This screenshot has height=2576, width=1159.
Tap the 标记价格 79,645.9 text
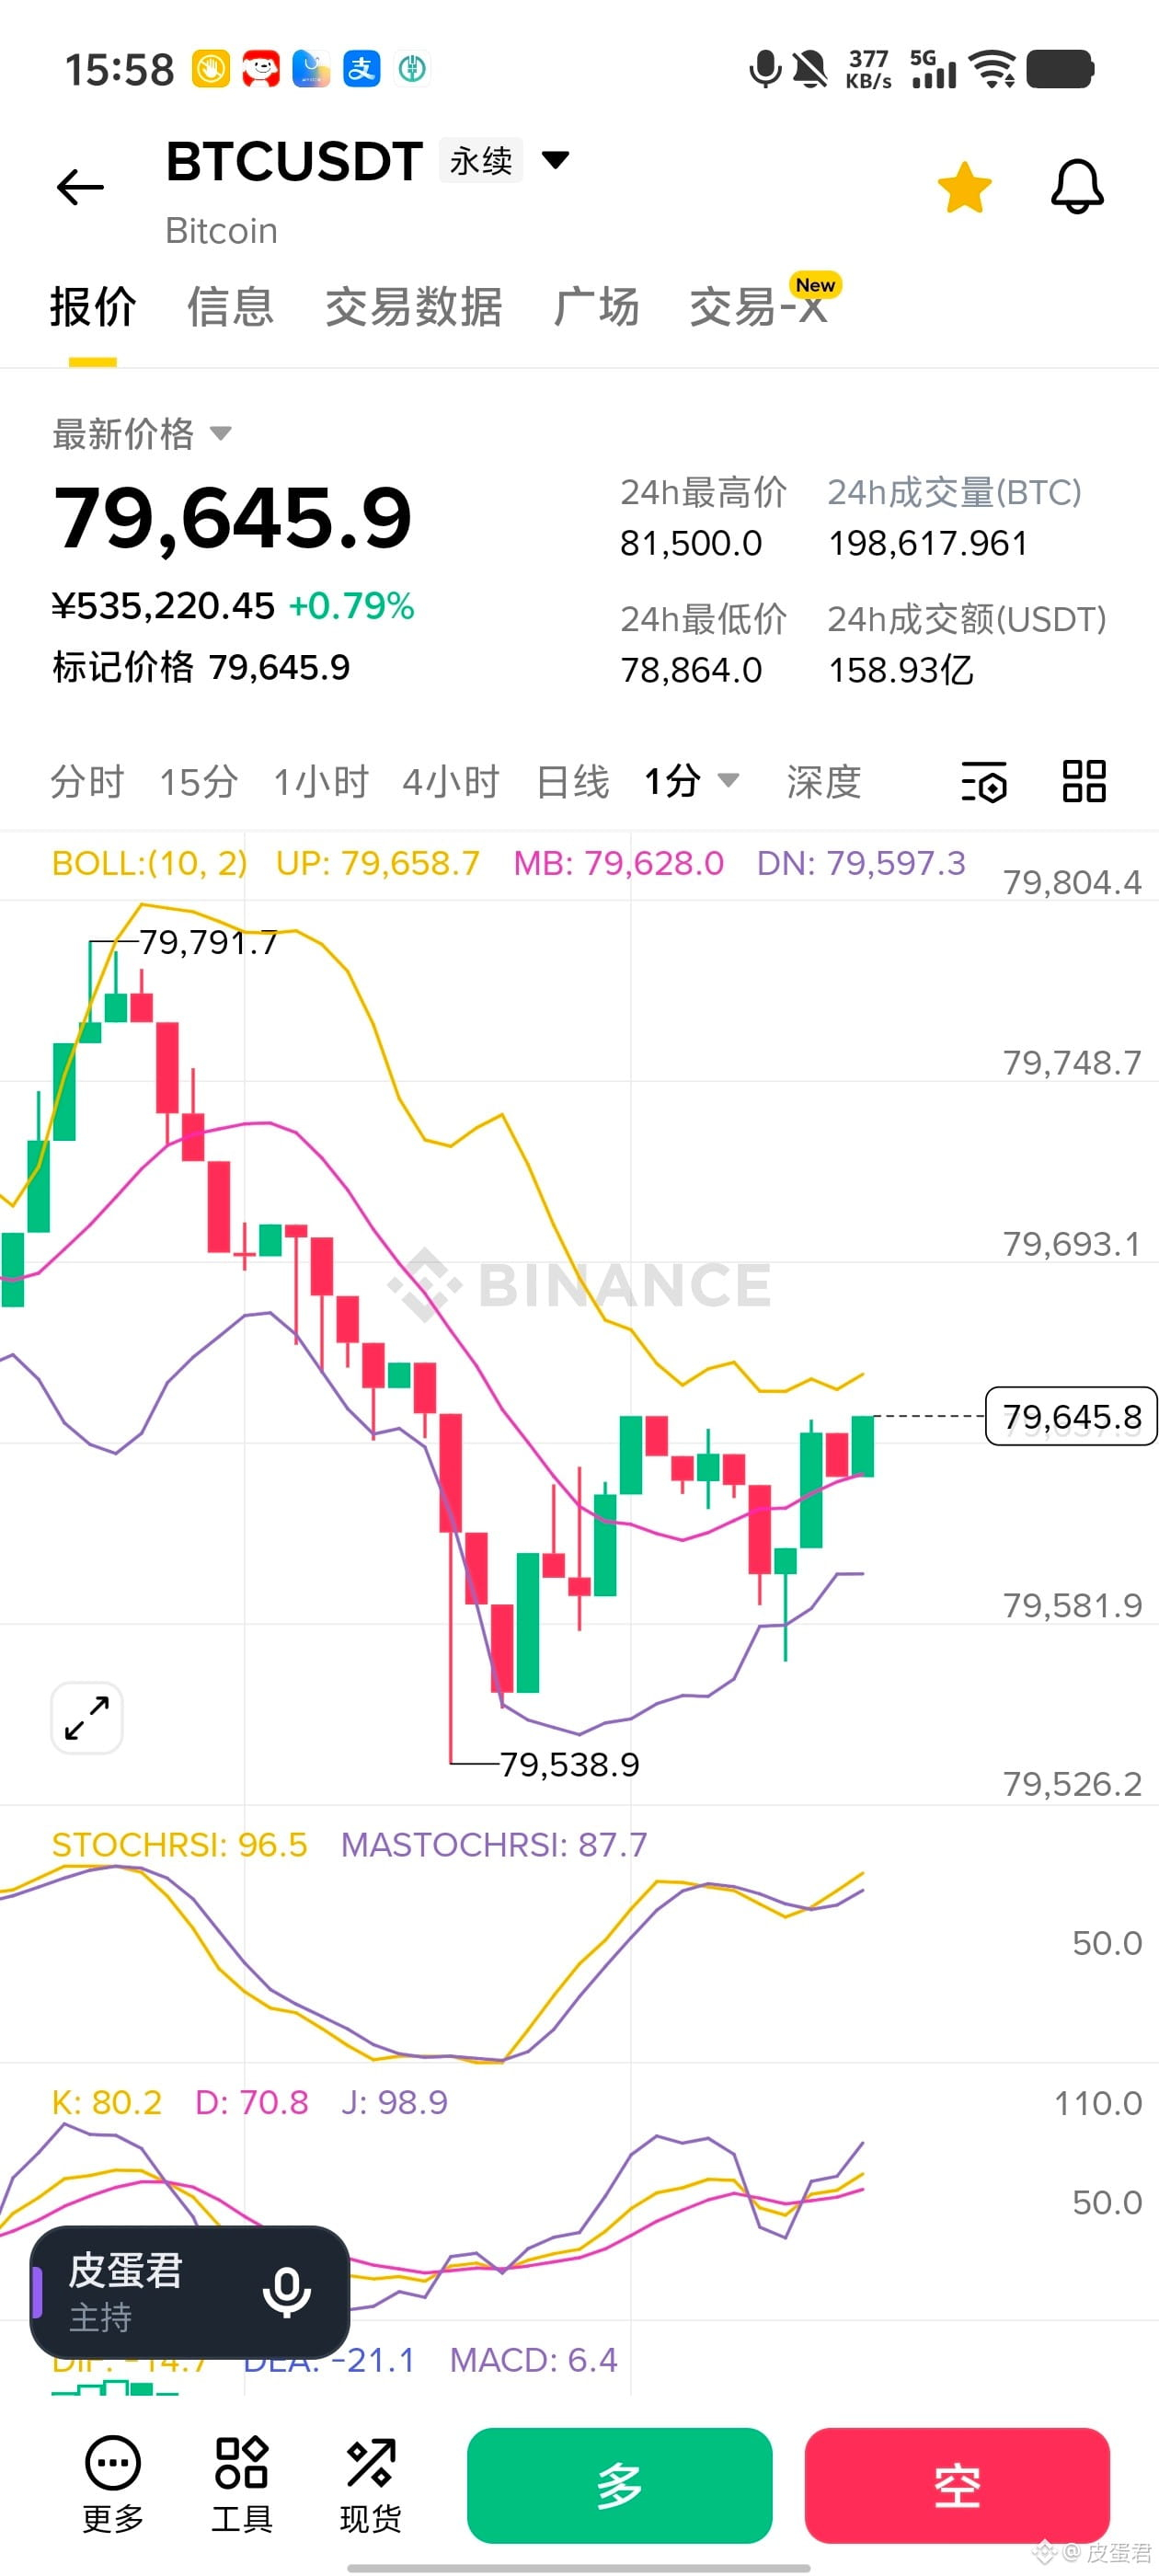pos(201,667)
